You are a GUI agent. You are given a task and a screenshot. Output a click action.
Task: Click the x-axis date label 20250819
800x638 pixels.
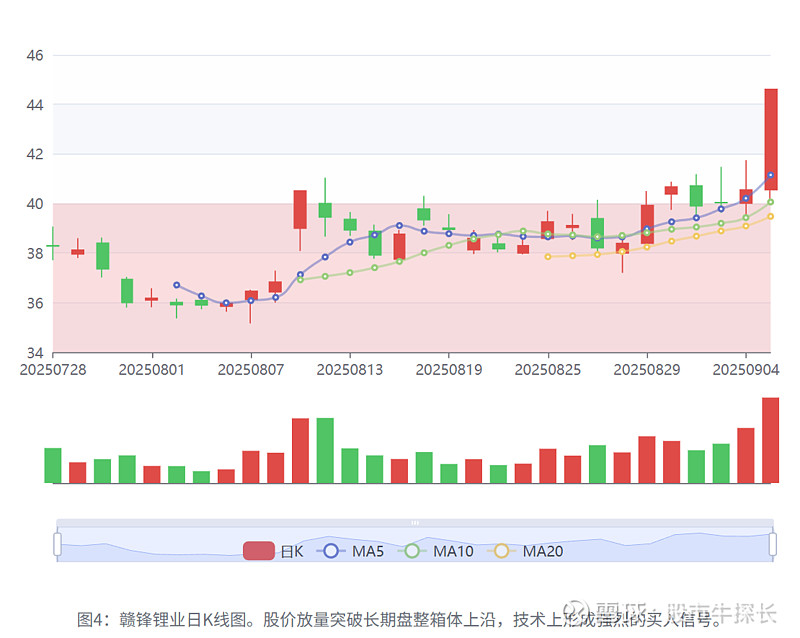(x=449, y=370)
